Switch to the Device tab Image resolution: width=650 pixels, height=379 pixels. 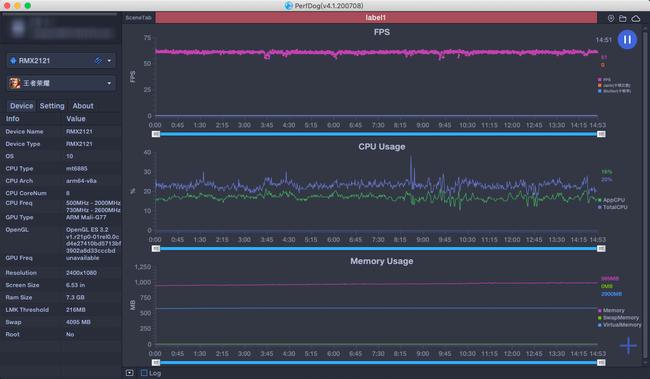22,106
